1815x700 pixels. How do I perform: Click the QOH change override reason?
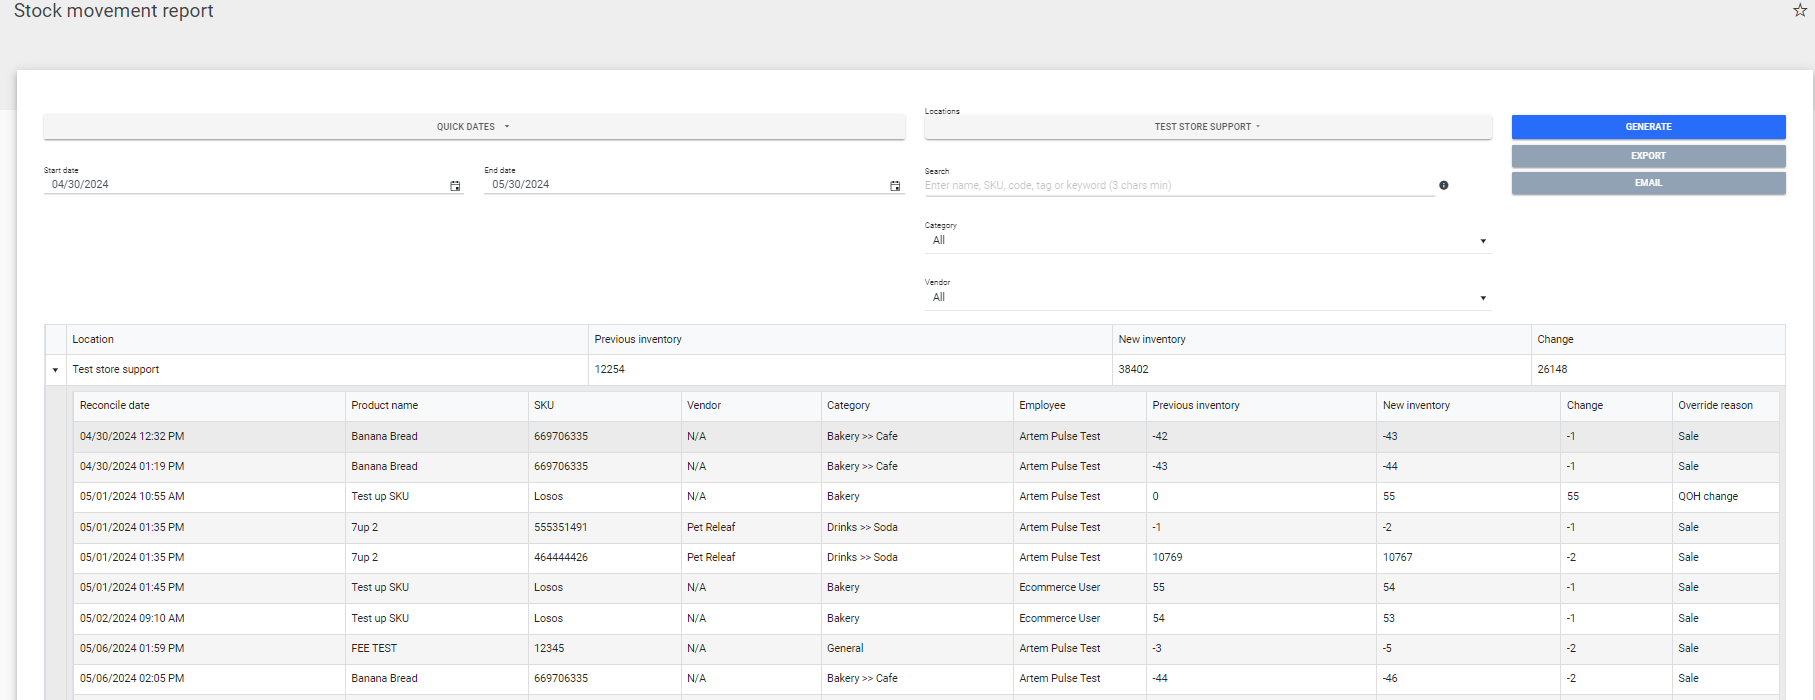pos(1708,497)
